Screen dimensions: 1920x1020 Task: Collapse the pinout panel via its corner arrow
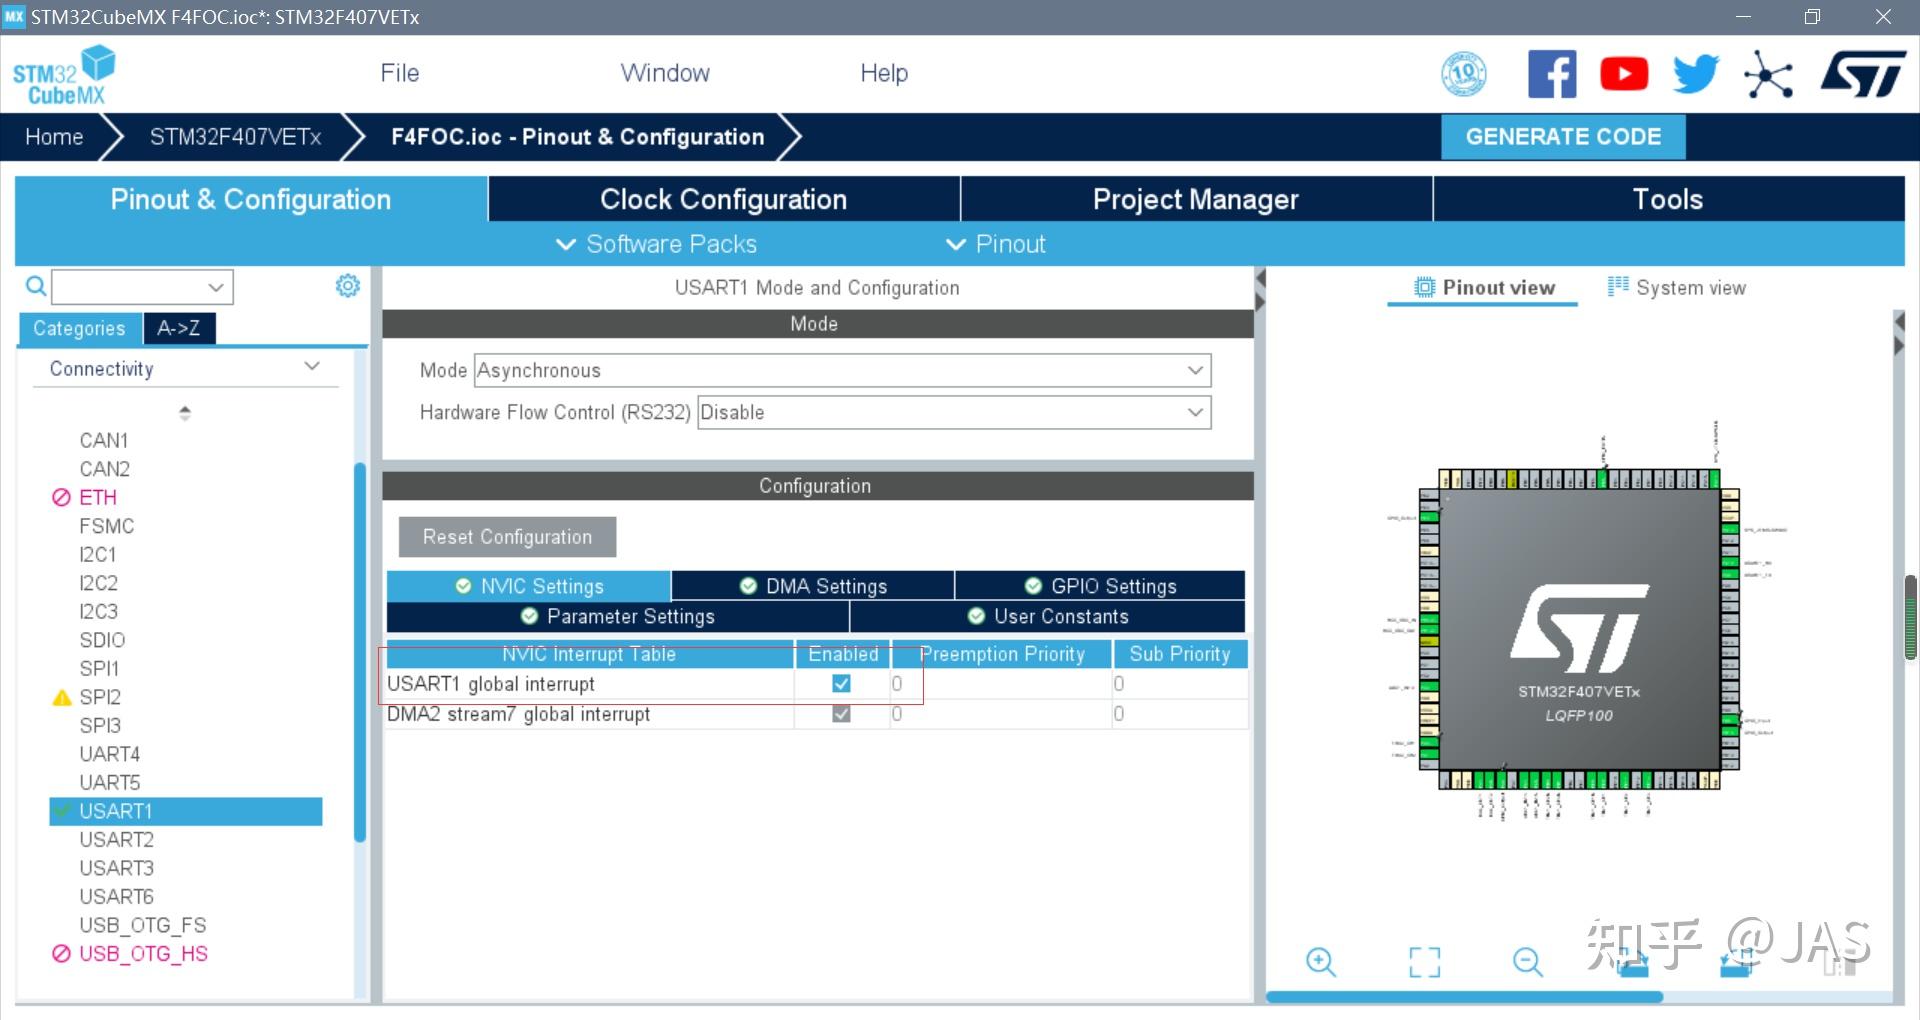(x=1899, y=322)
